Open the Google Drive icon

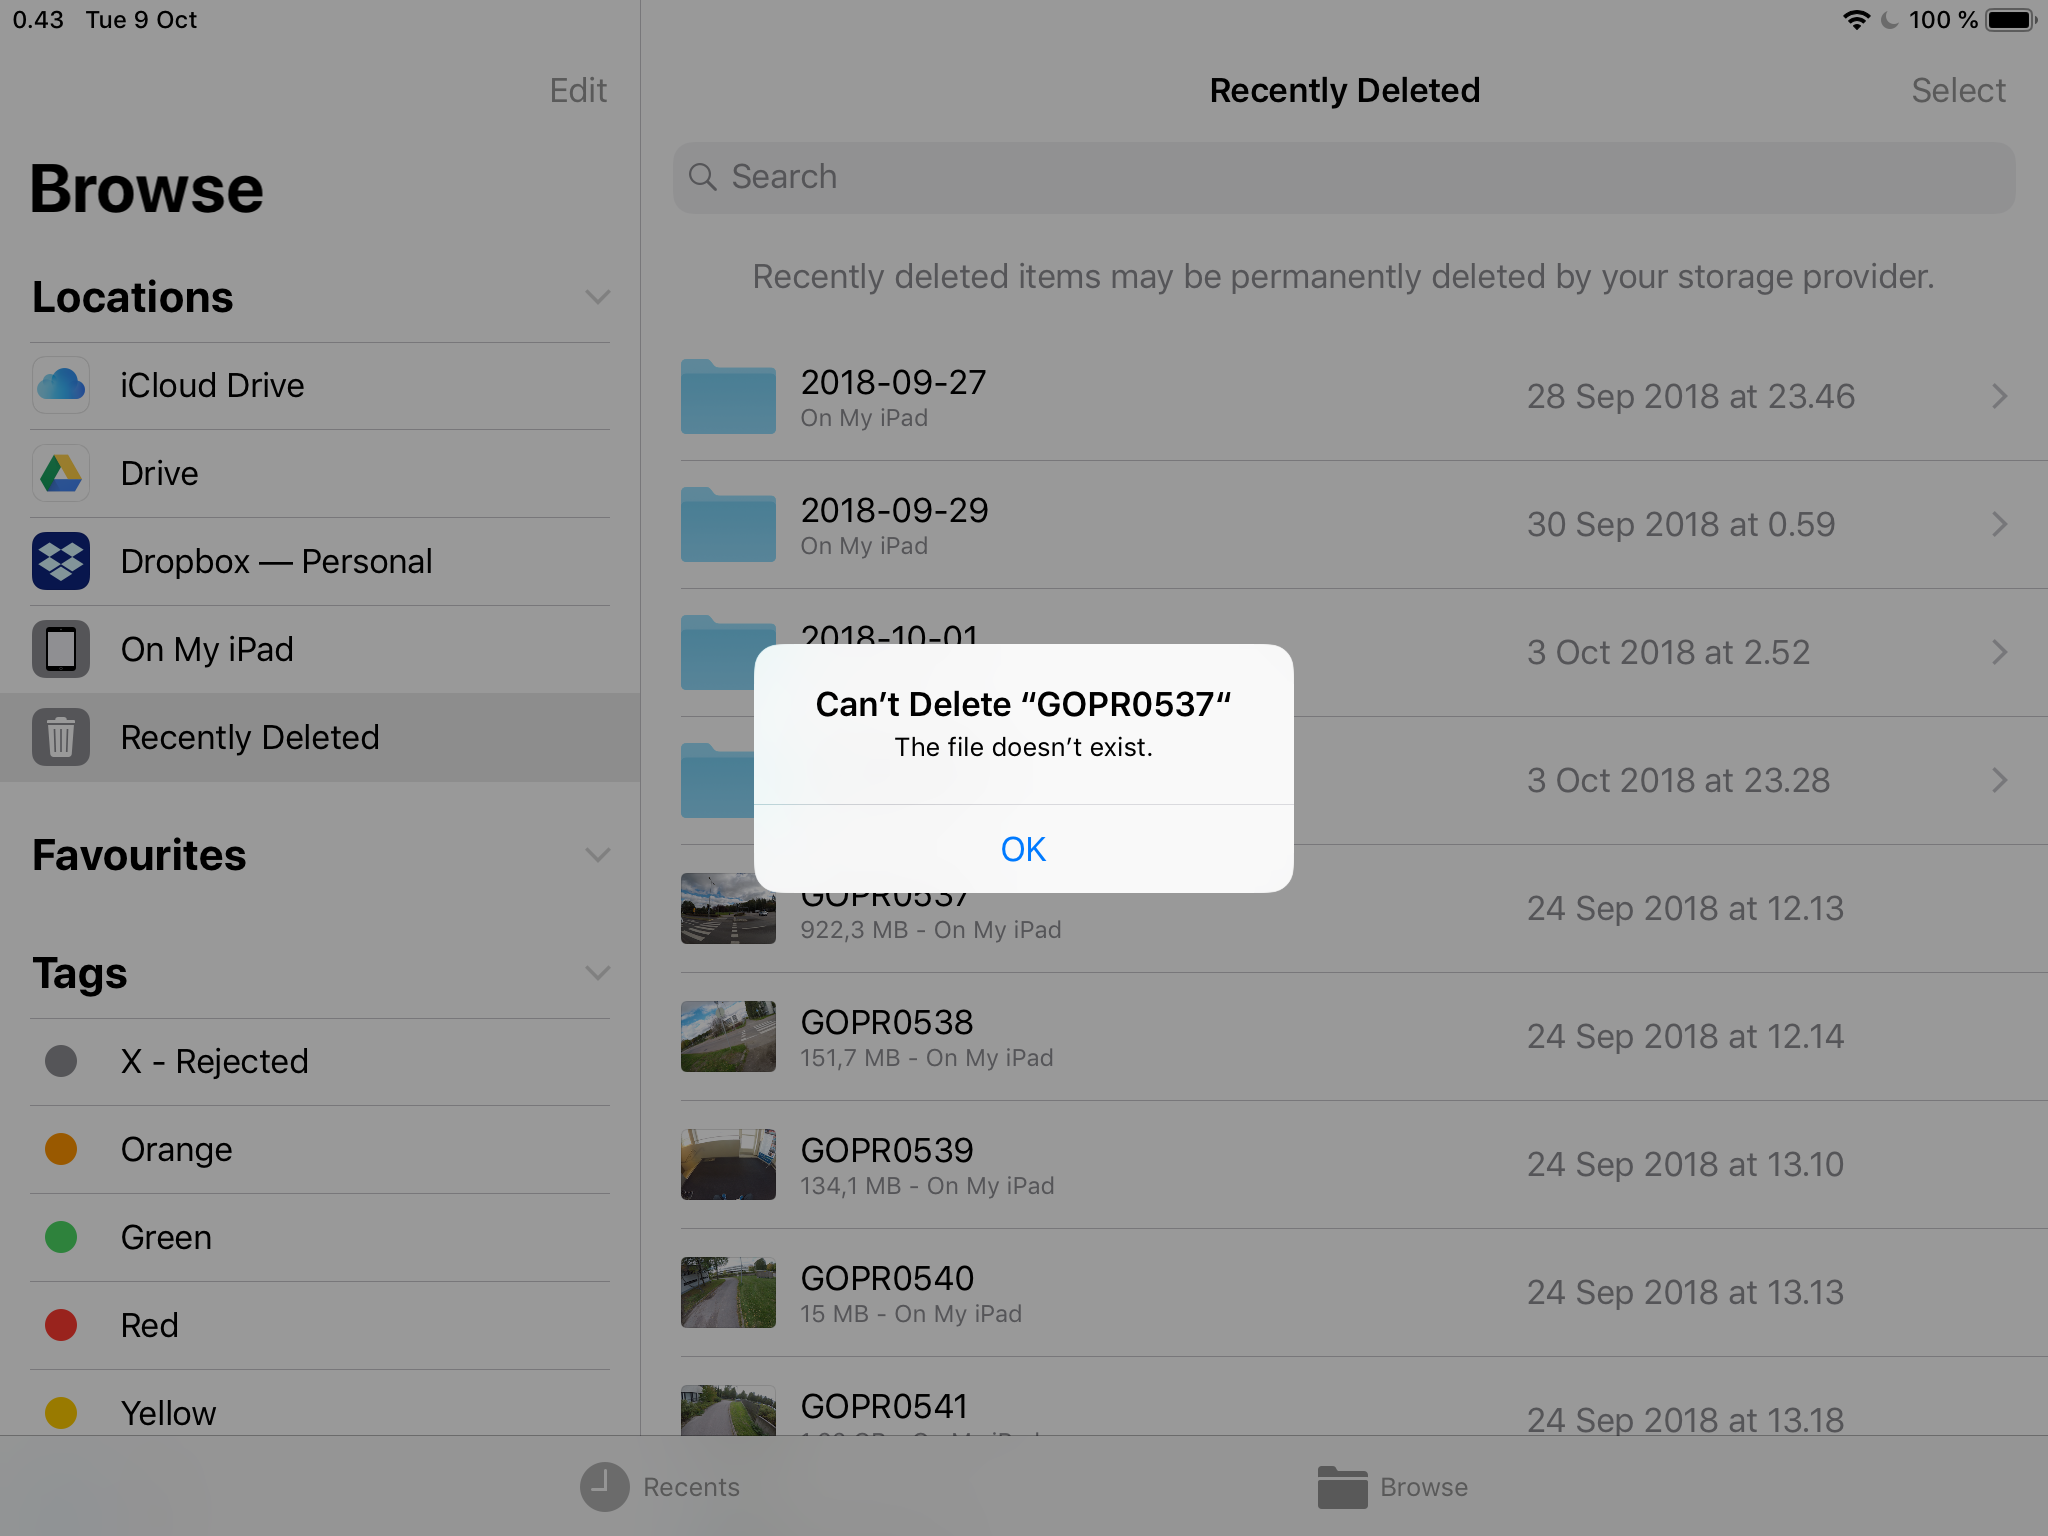pyautogui.click(x=61, y=473)
